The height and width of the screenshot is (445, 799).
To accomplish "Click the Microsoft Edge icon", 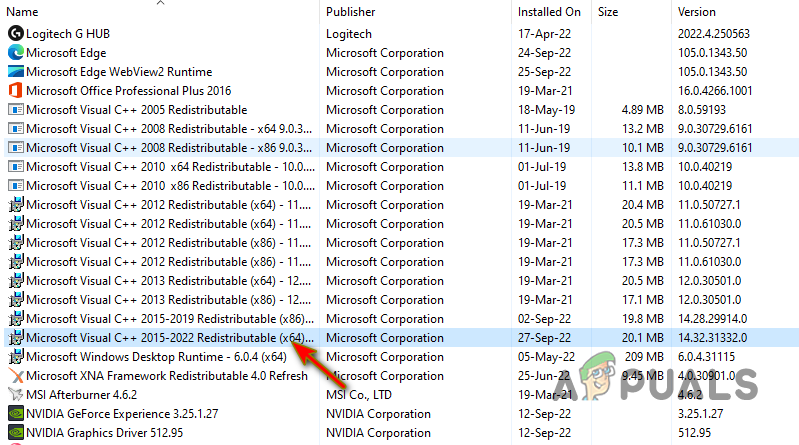I will [x=16, y=53].
